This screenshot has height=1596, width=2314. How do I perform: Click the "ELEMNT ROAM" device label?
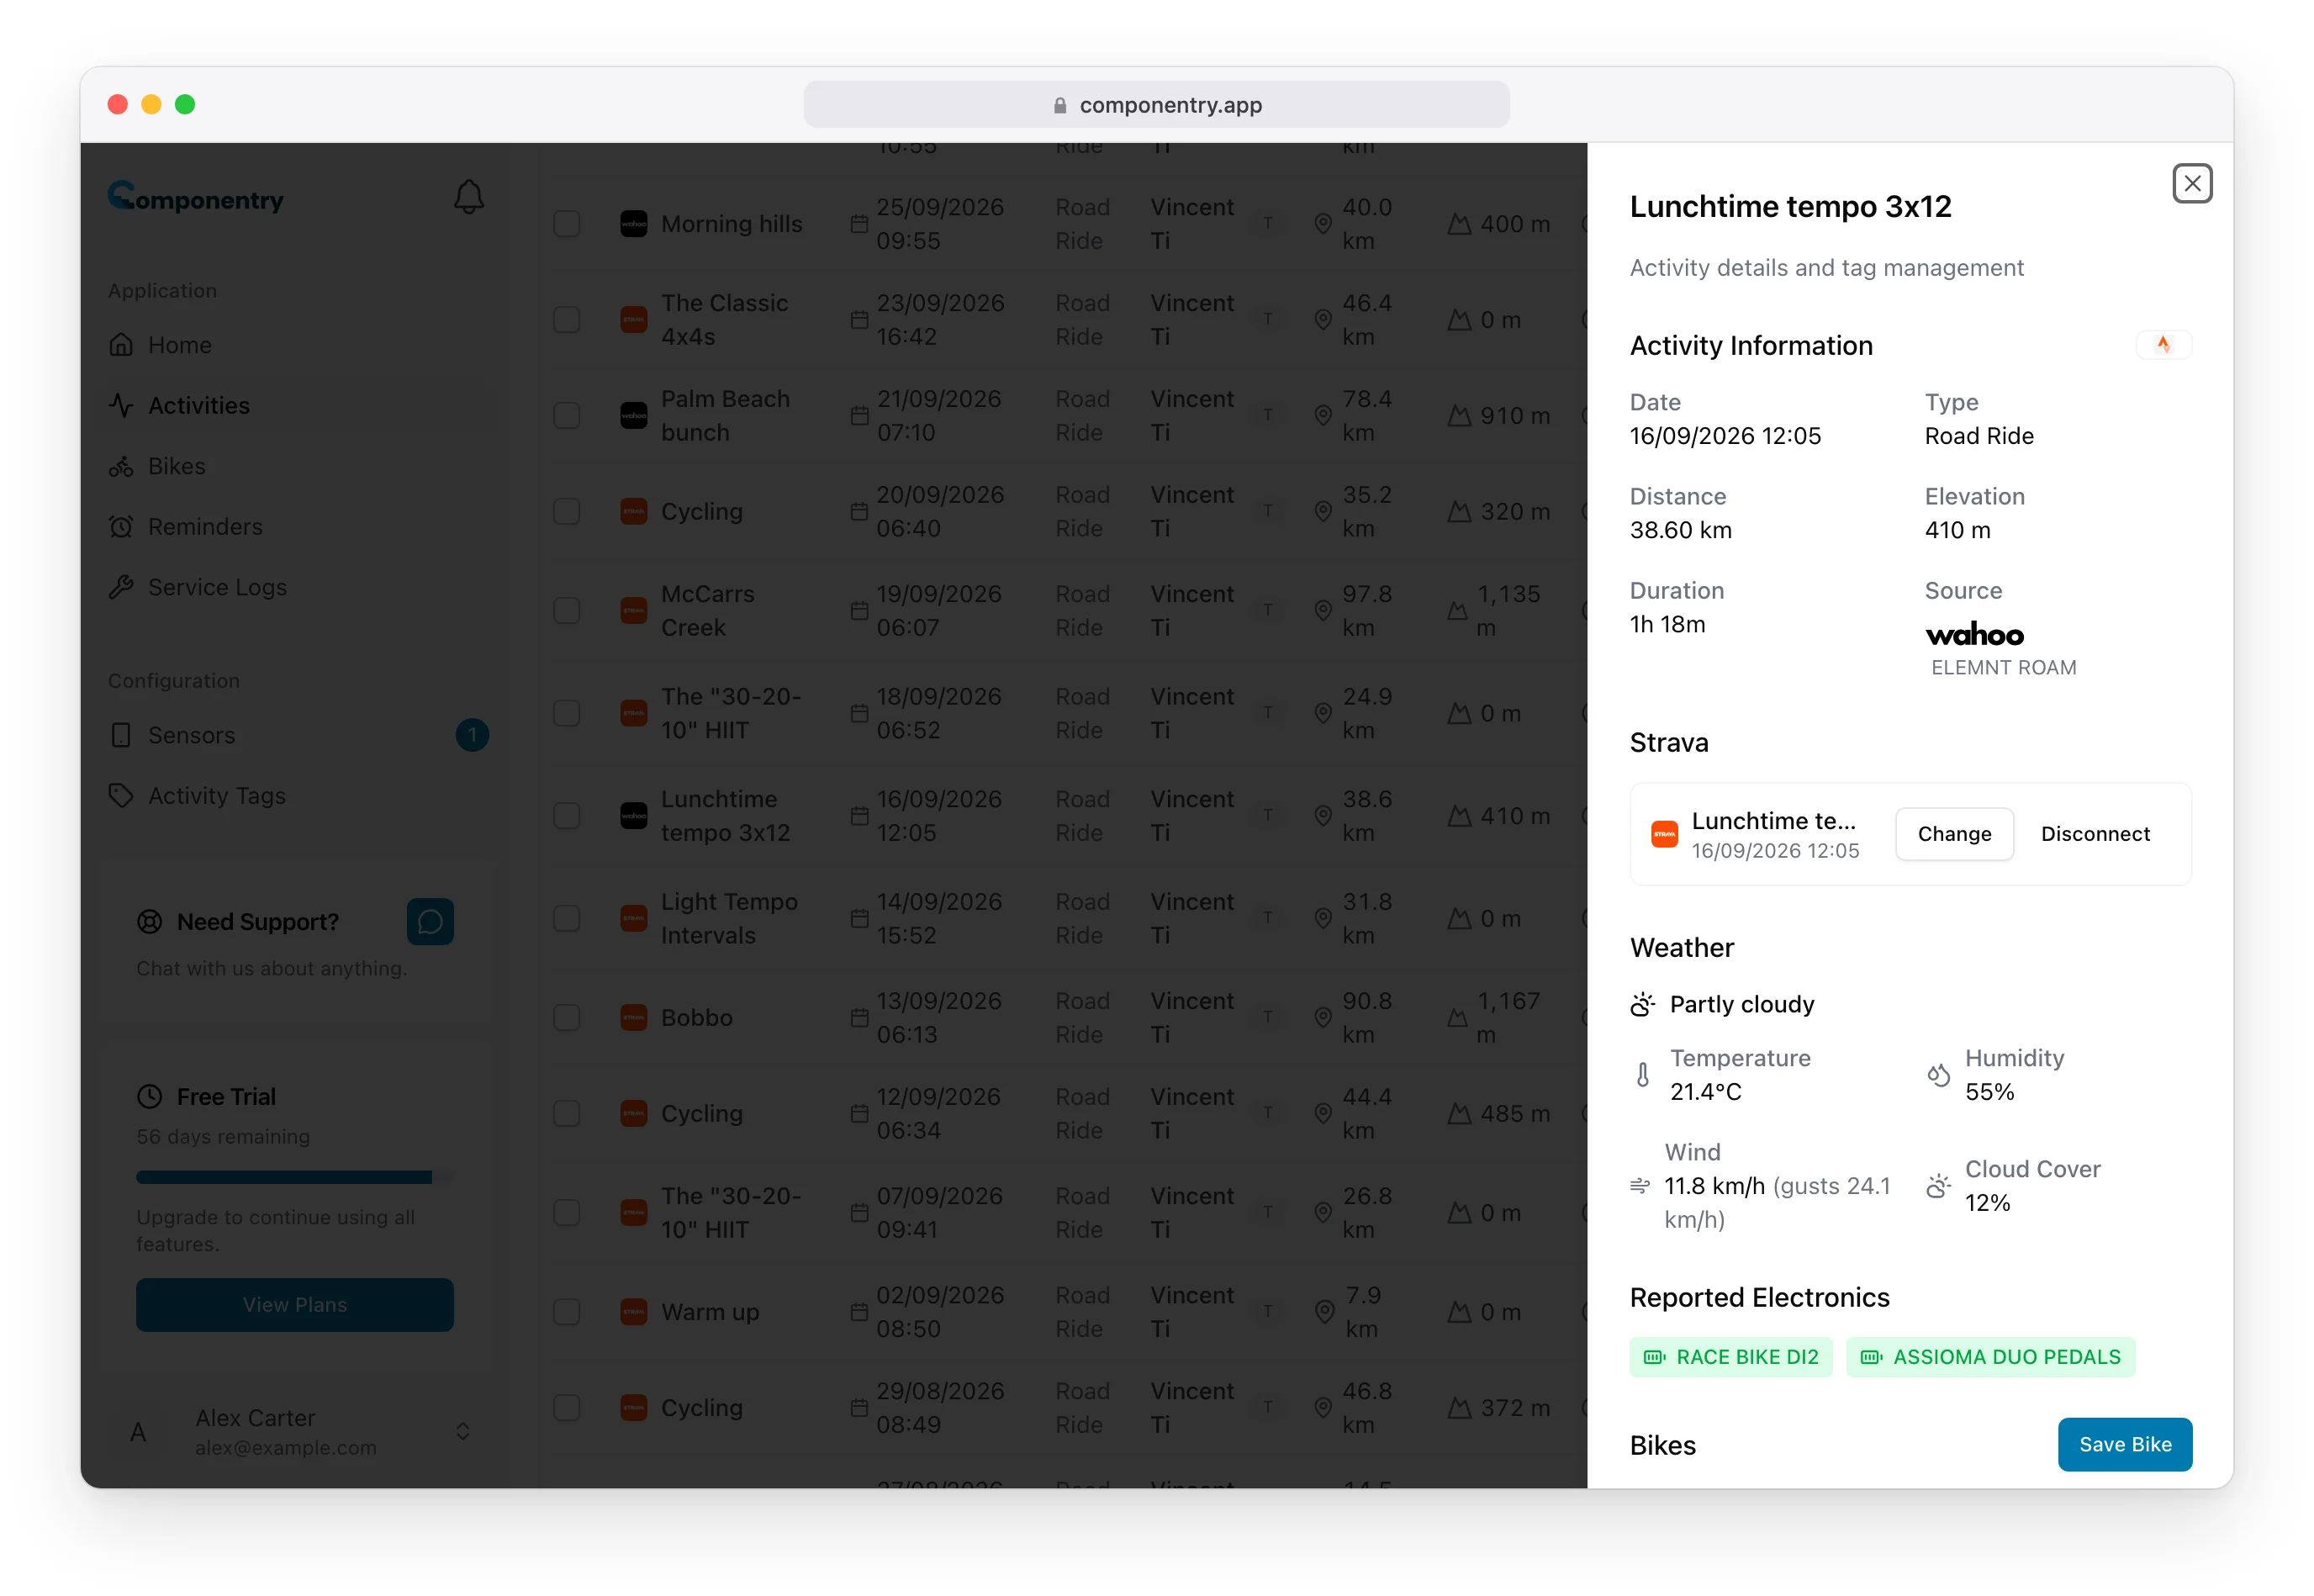click(x=2004, y=668)
